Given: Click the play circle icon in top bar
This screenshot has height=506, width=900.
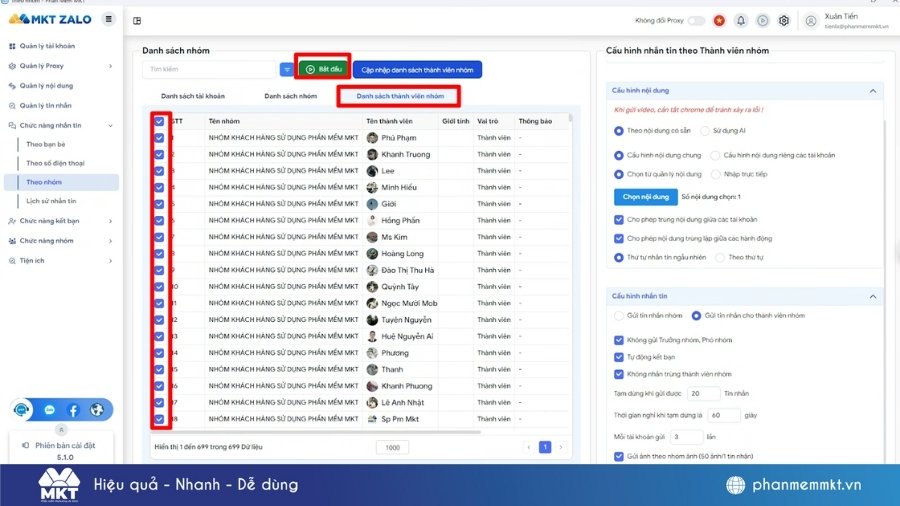Looking at the screenshot, I should (x=762, y=21).
